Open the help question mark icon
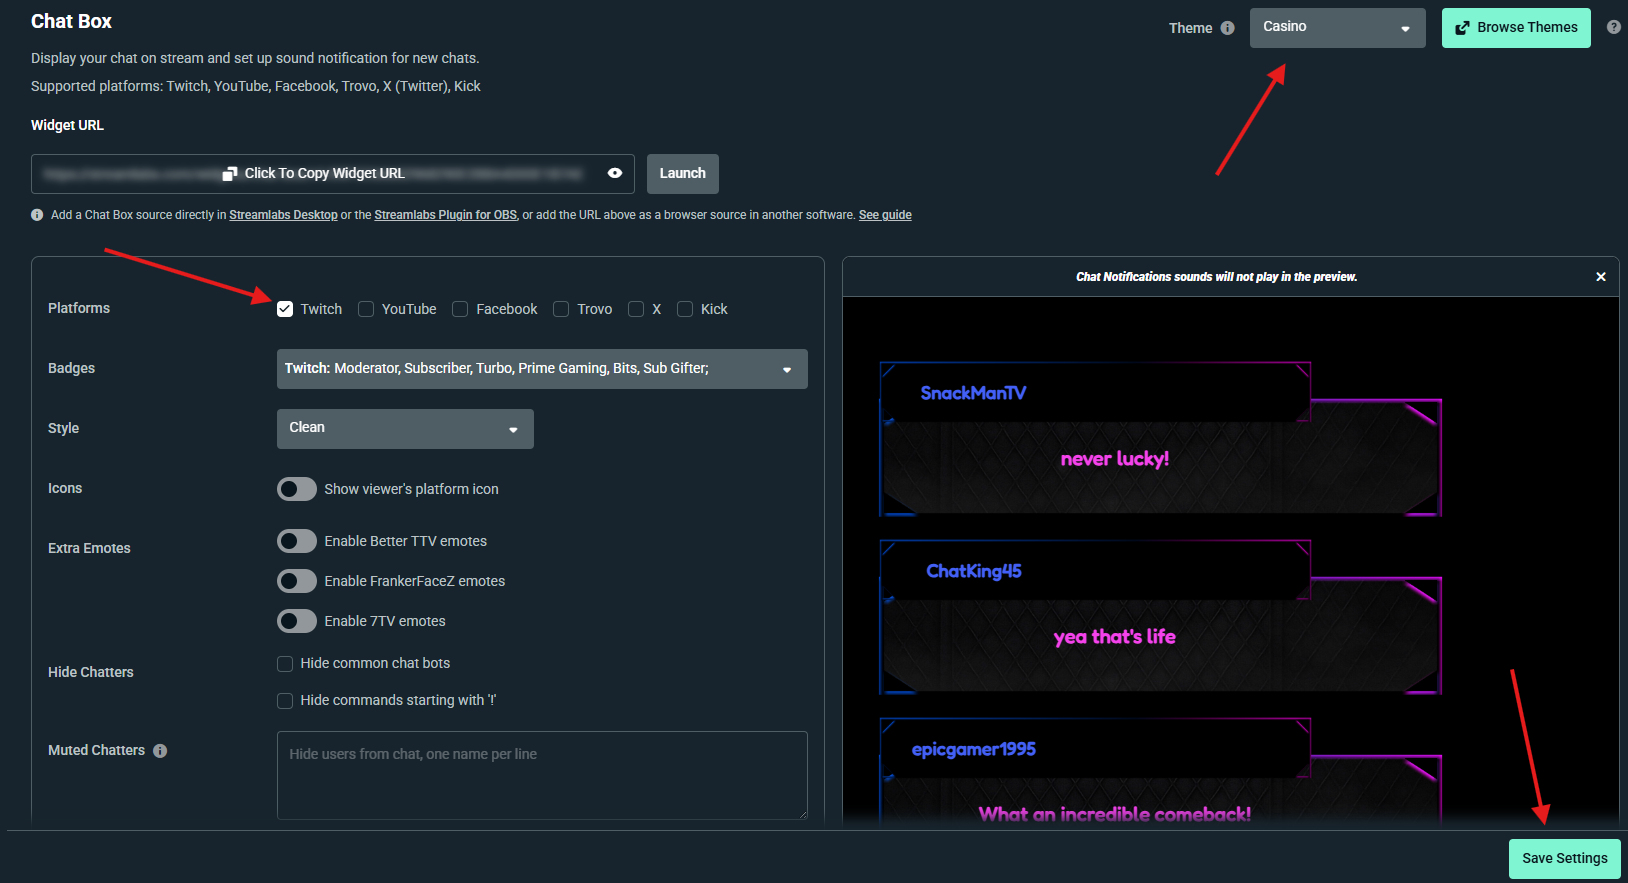This screenshot has width=1628, height=883. coord(1613,27)
